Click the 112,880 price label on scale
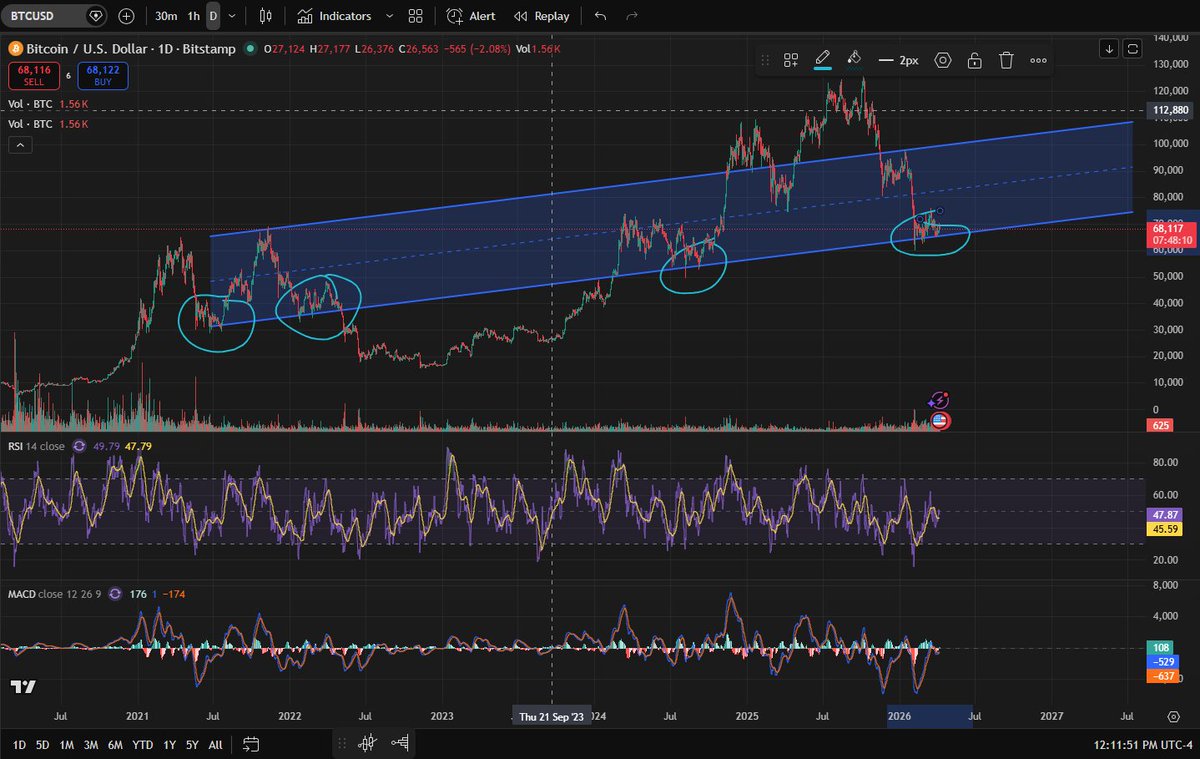Screen dimensions: 1200x759 (1171, 110)
